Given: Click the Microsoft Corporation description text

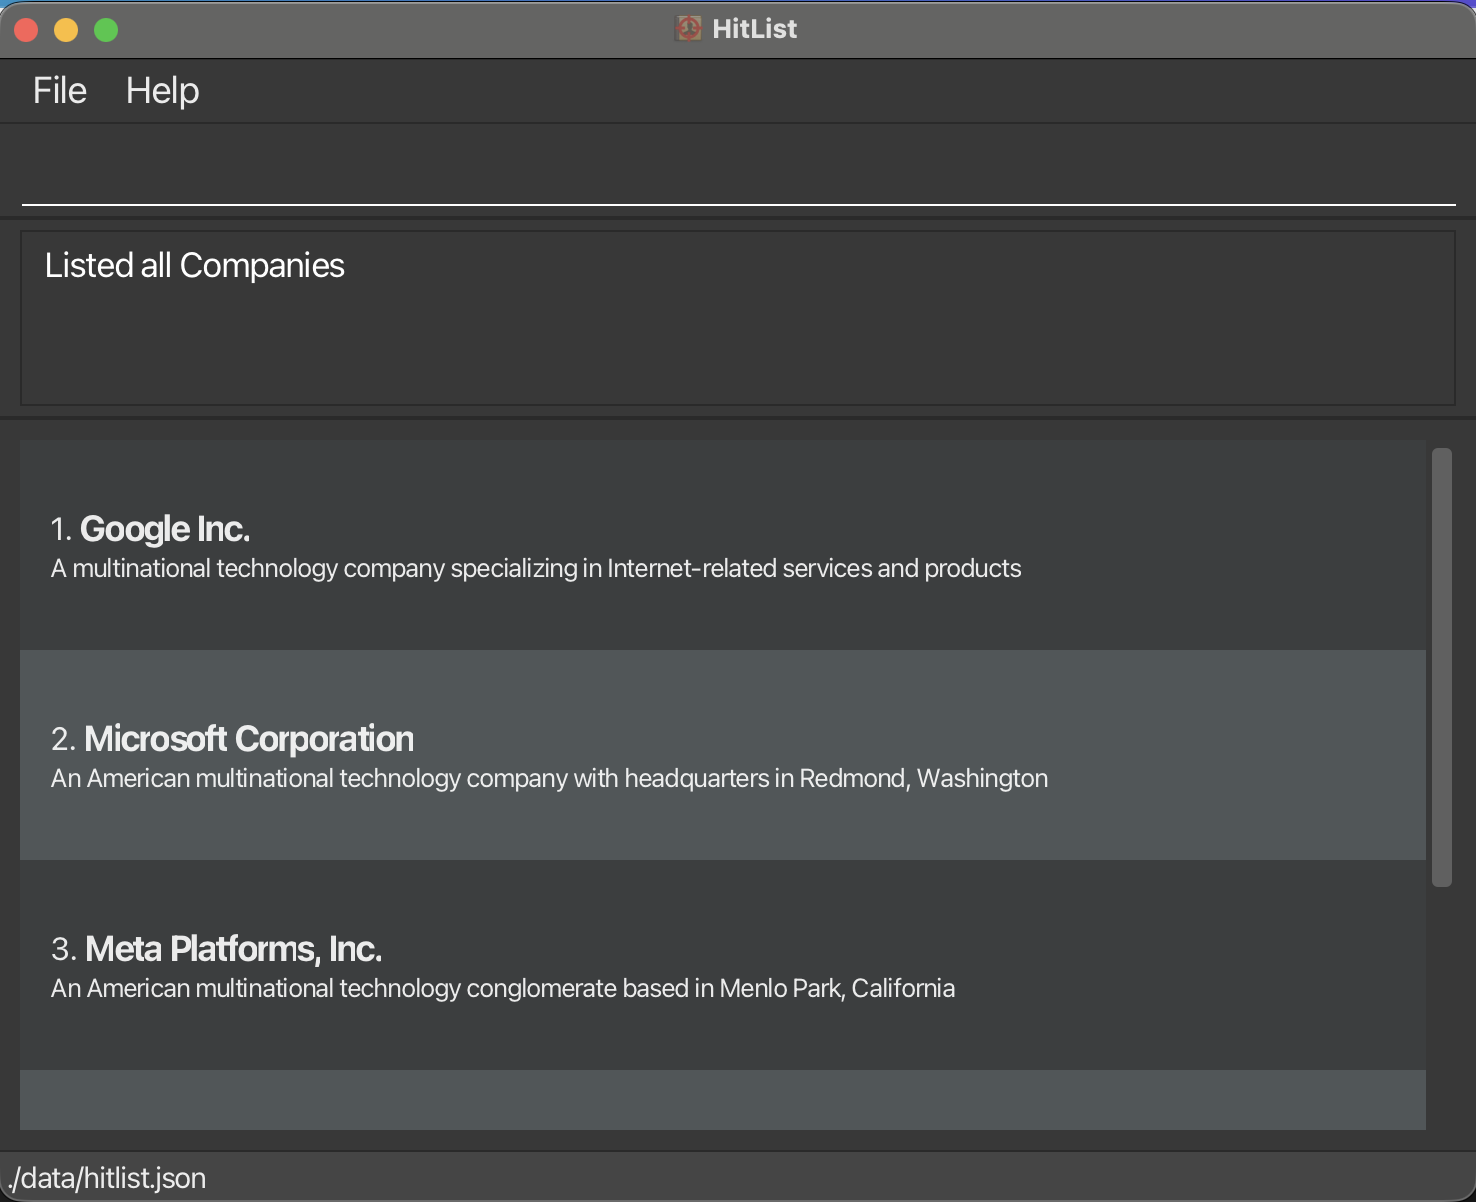Looking at the screenshot, I should [548, 778].
